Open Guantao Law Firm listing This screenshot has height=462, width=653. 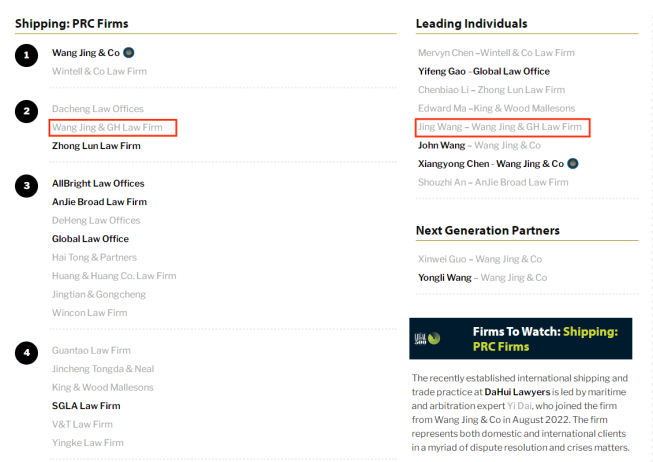91,350
